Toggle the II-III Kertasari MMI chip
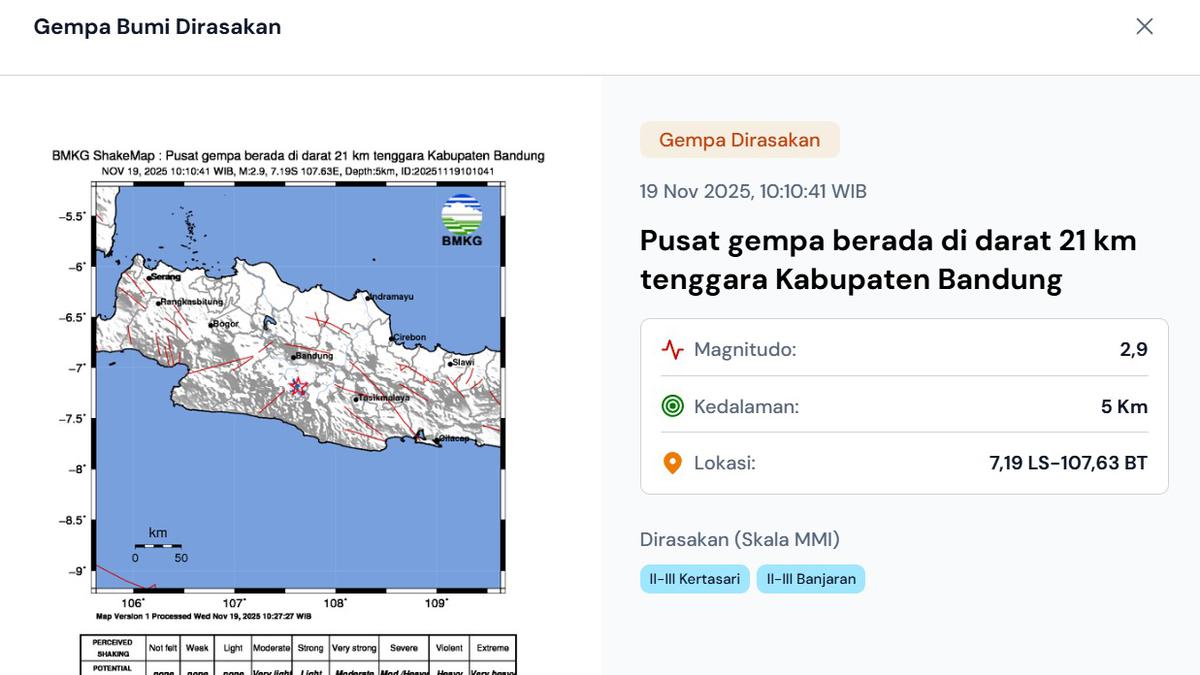The height and width of the screenshot is (675, 1200). pyautogui.click(x=694, y=578)
